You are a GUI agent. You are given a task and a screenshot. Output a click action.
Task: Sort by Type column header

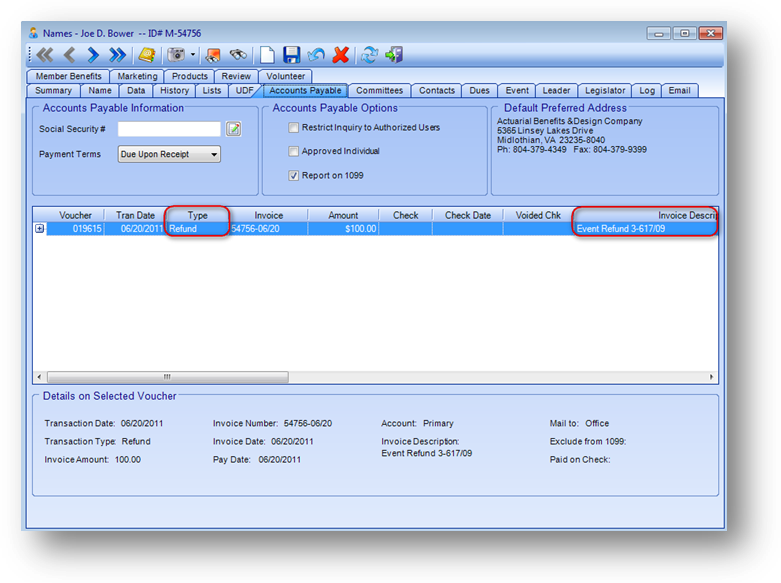pos(197,215)
